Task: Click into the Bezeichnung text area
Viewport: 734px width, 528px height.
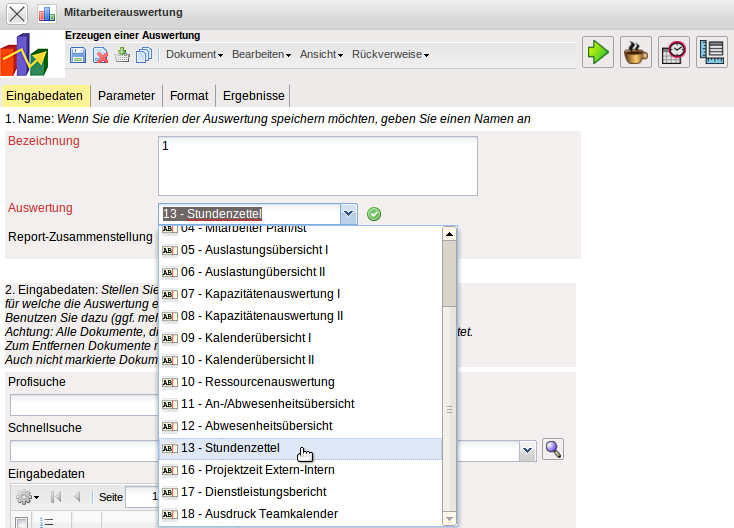Action: 317,165
